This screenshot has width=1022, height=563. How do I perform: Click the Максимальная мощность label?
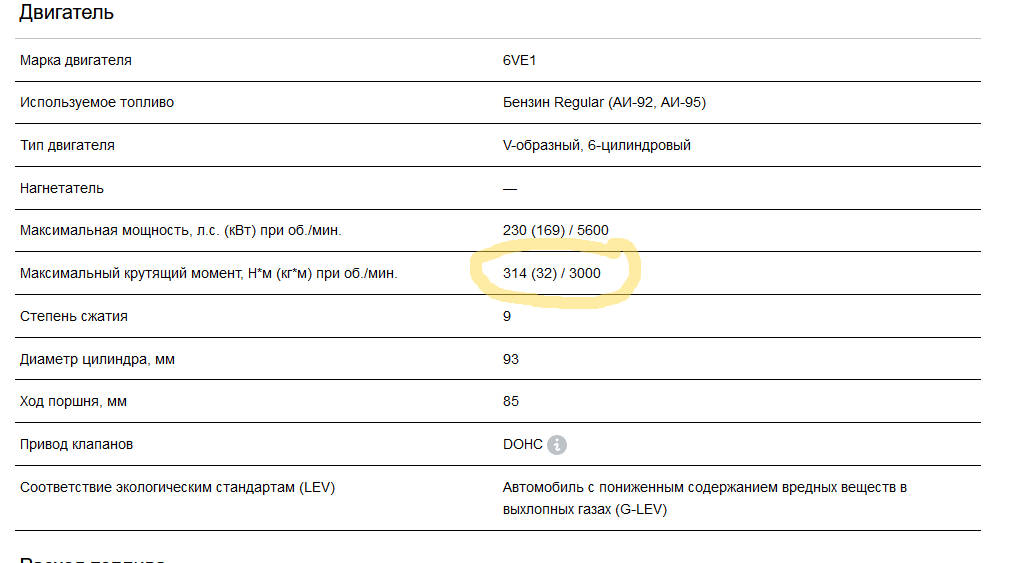click(181, 231)
